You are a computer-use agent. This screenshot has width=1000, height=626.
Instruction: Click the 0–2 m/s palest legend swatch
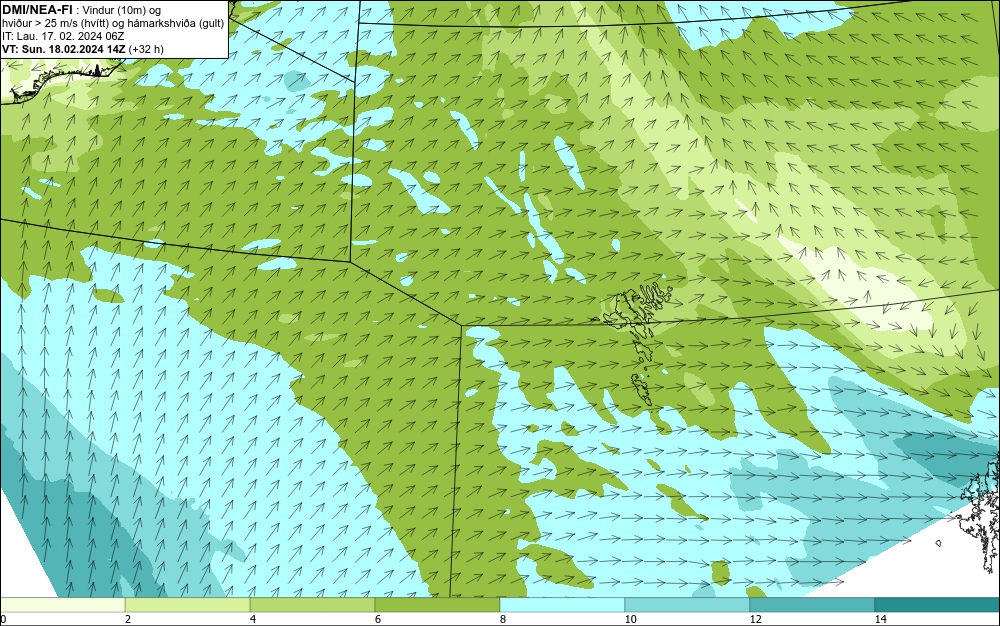pyautogui.click(x=62, y=604)
